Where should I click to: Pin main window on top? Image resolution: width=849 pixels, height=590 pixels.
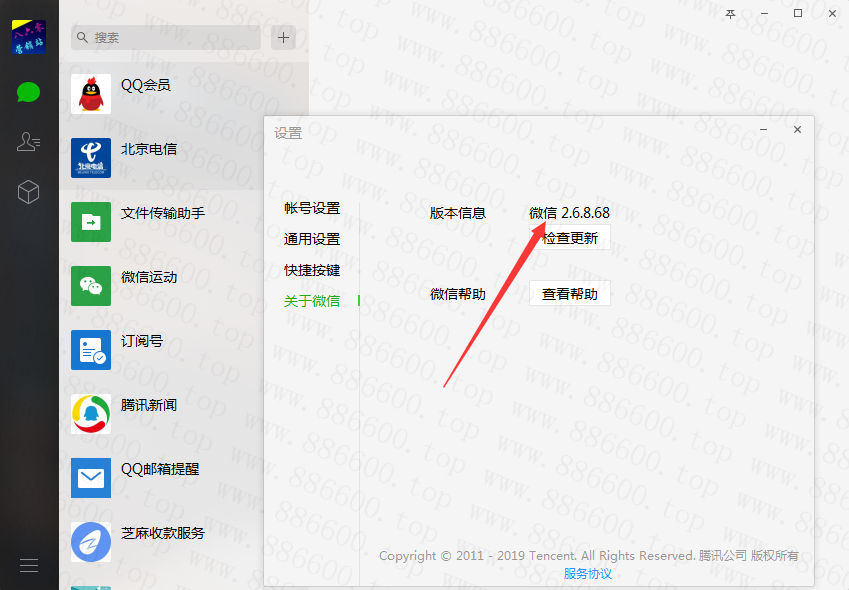pyautogui.click(x=730, y=14)
